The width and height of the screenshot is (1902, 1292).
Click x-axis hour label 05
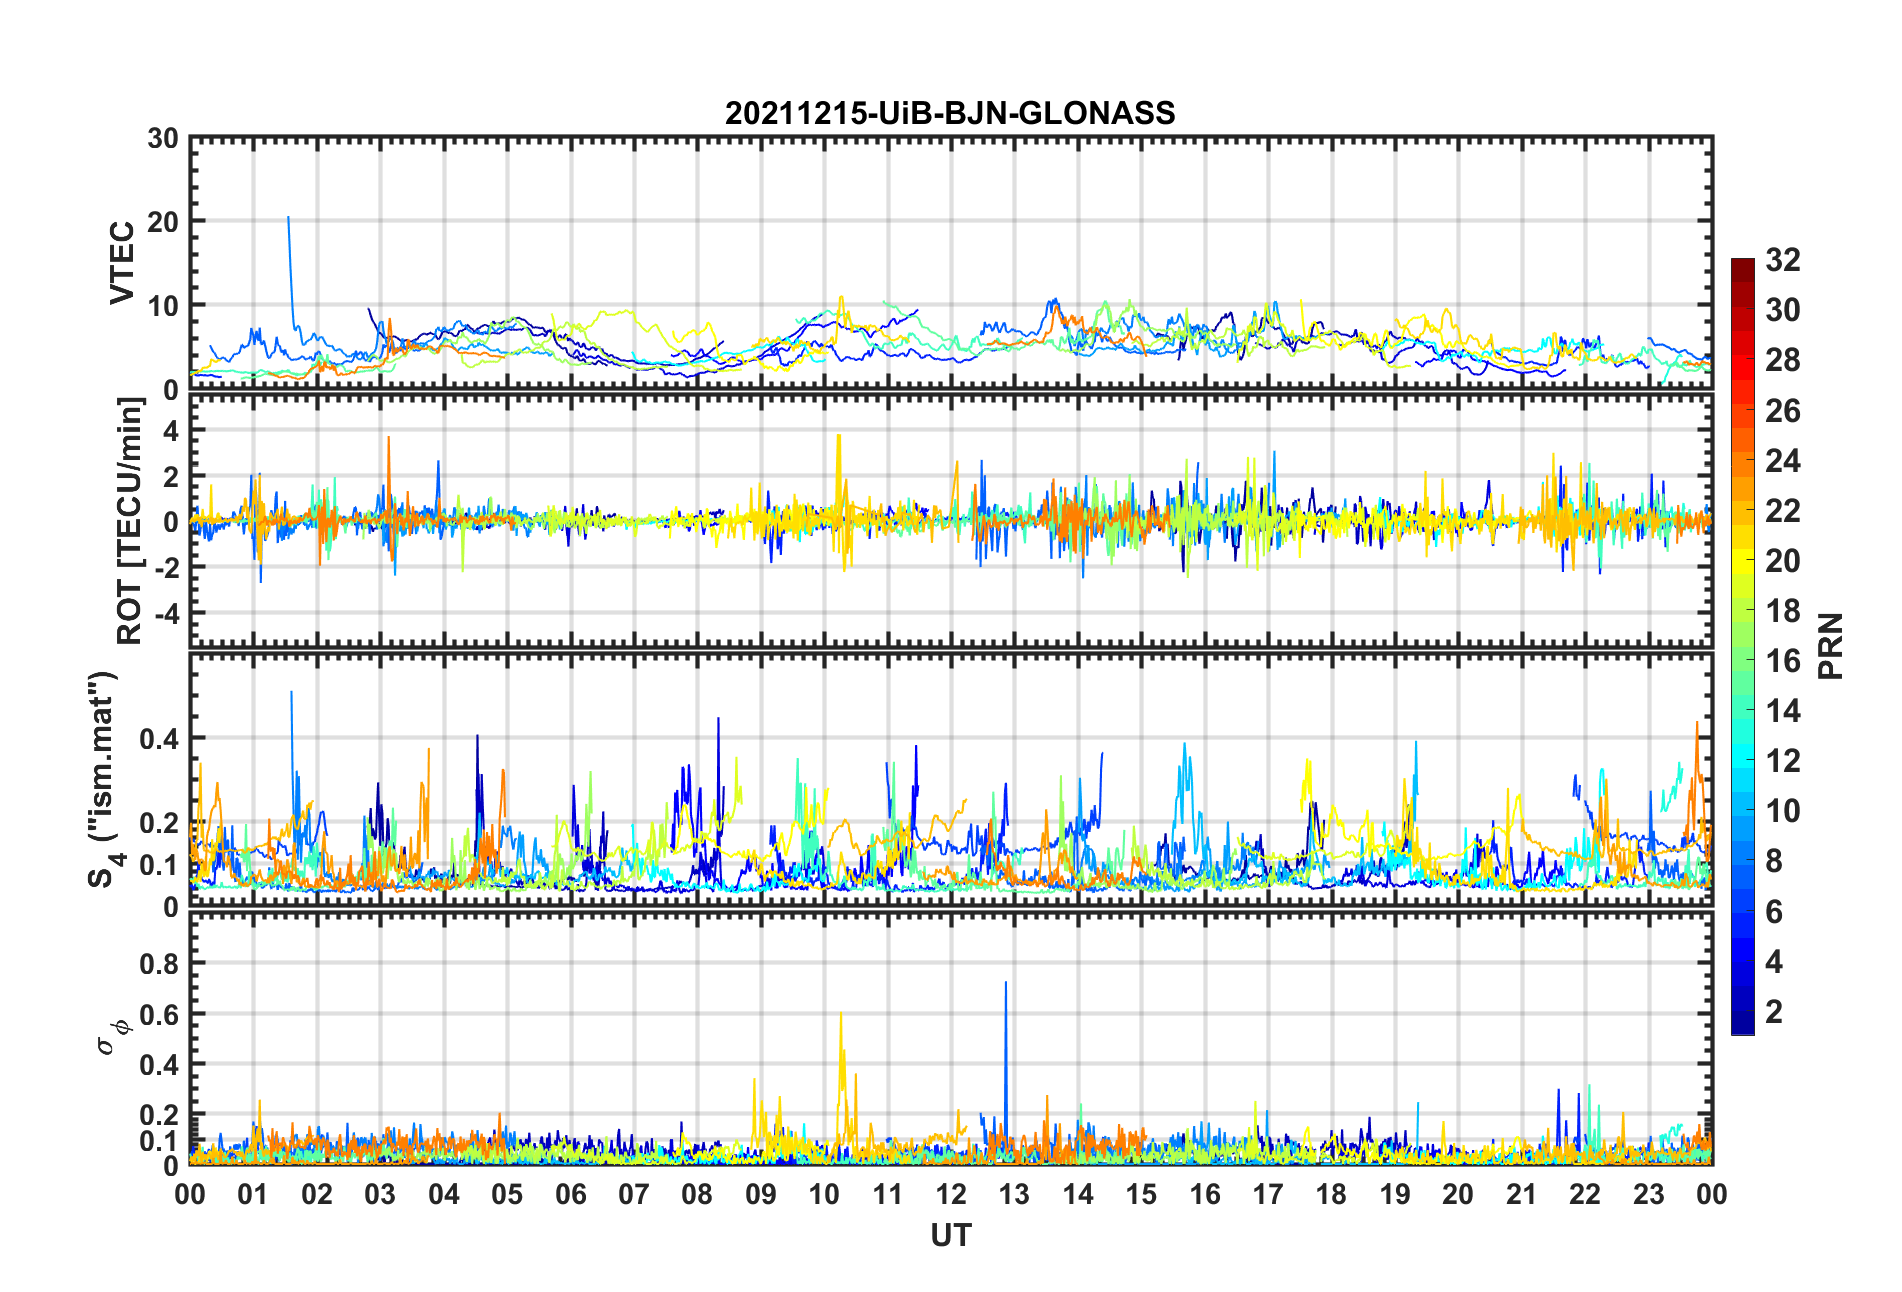(x=507, y=1194)
